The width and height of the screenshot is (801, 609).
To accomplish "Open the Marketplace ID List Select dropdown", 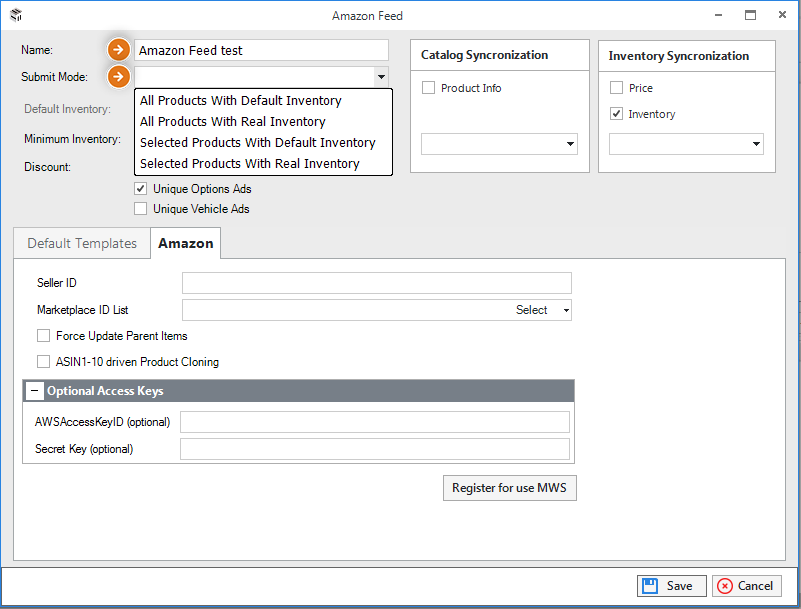I will point(566,310).
